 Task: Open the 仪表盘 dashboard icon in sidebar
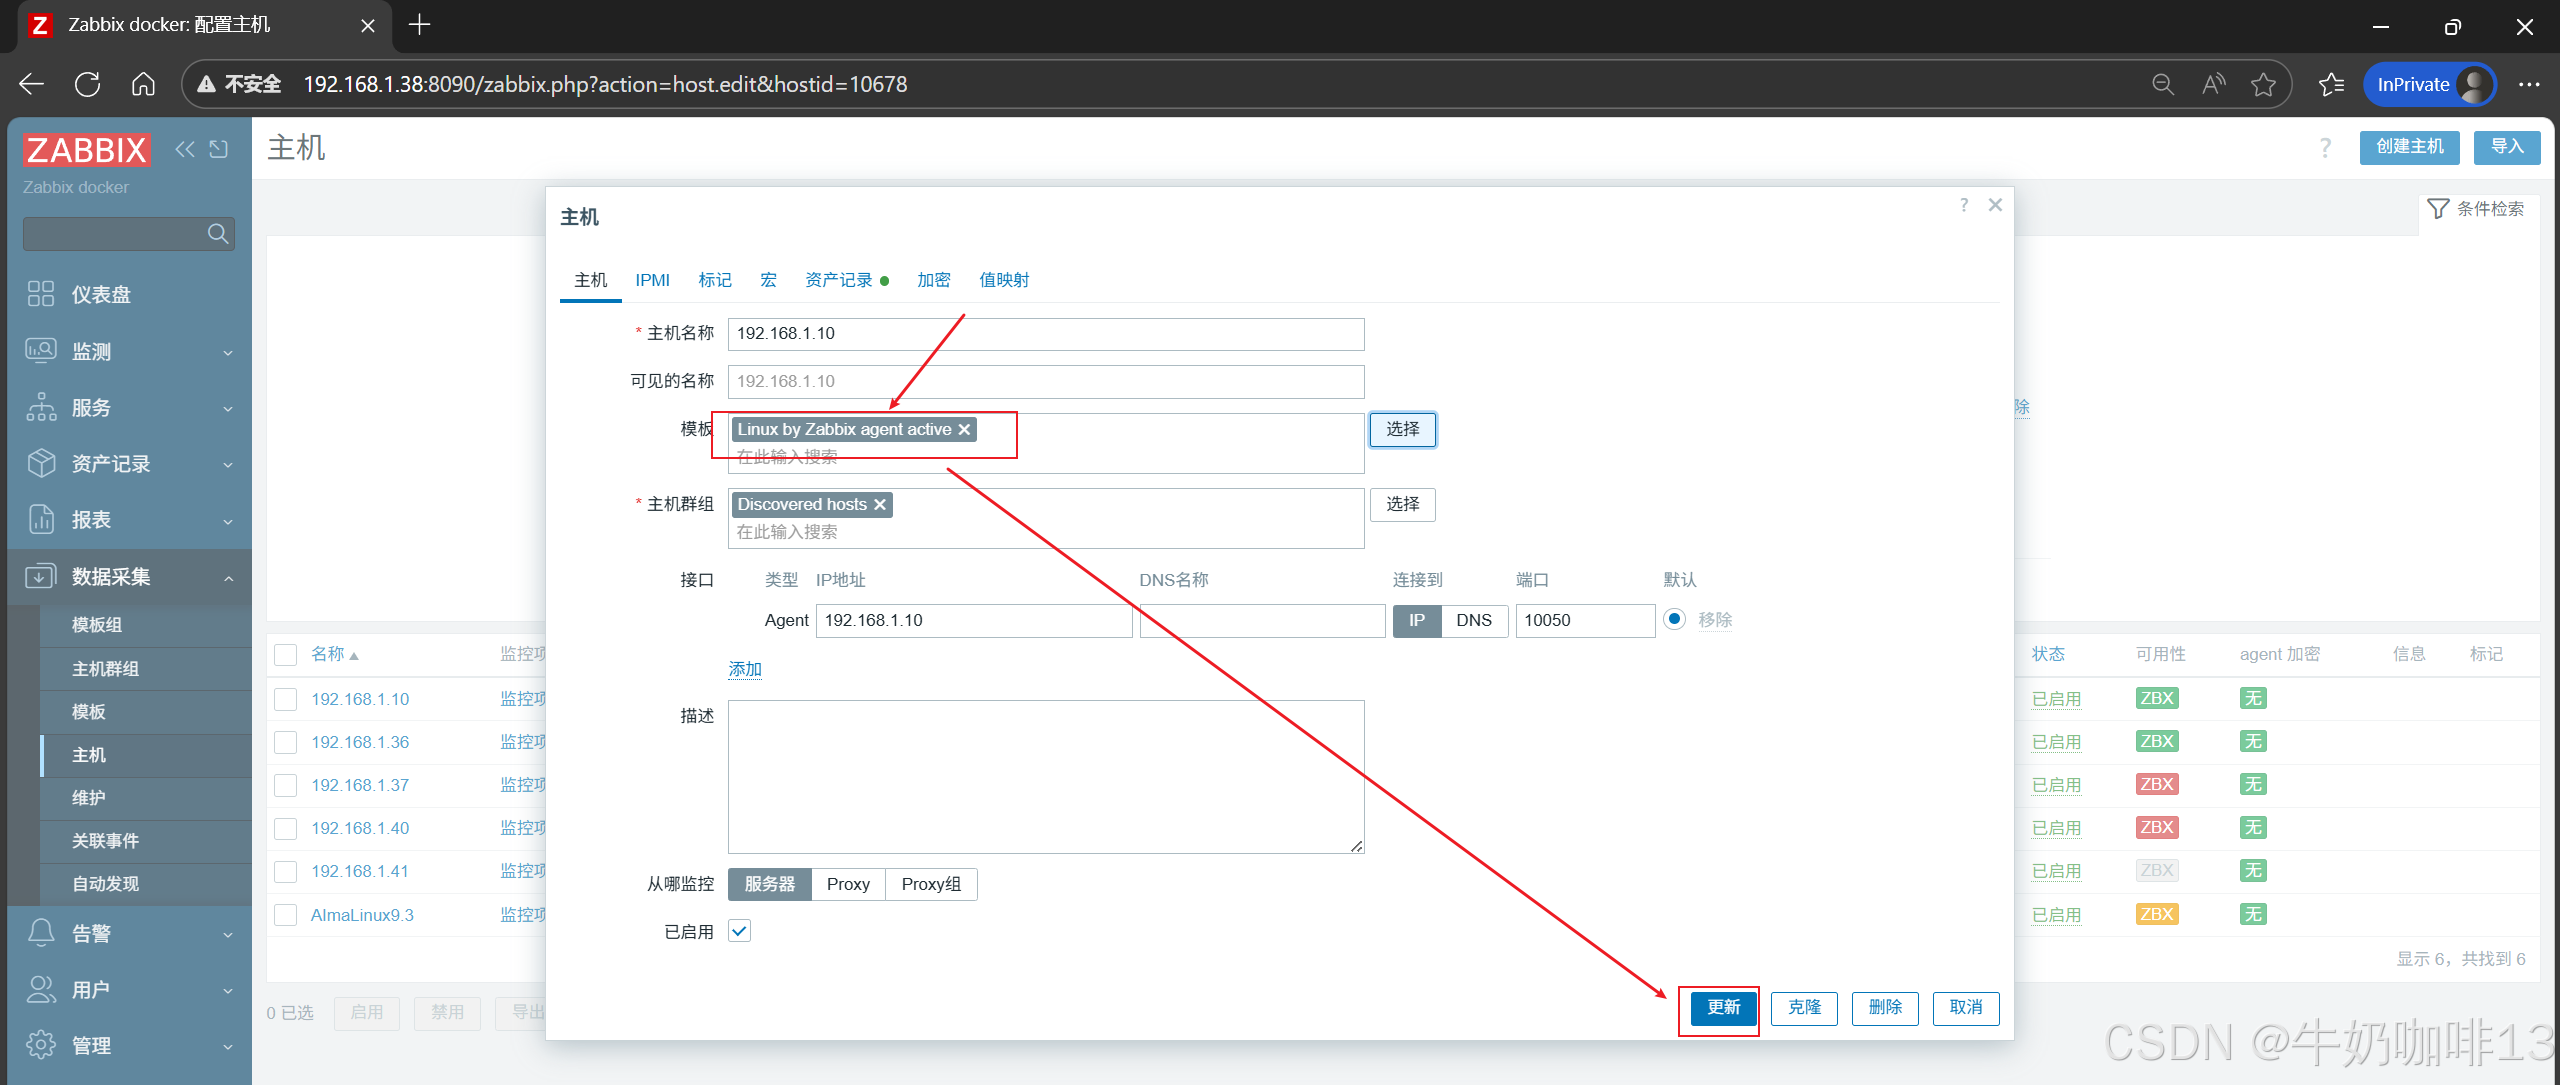click(41, 294)
